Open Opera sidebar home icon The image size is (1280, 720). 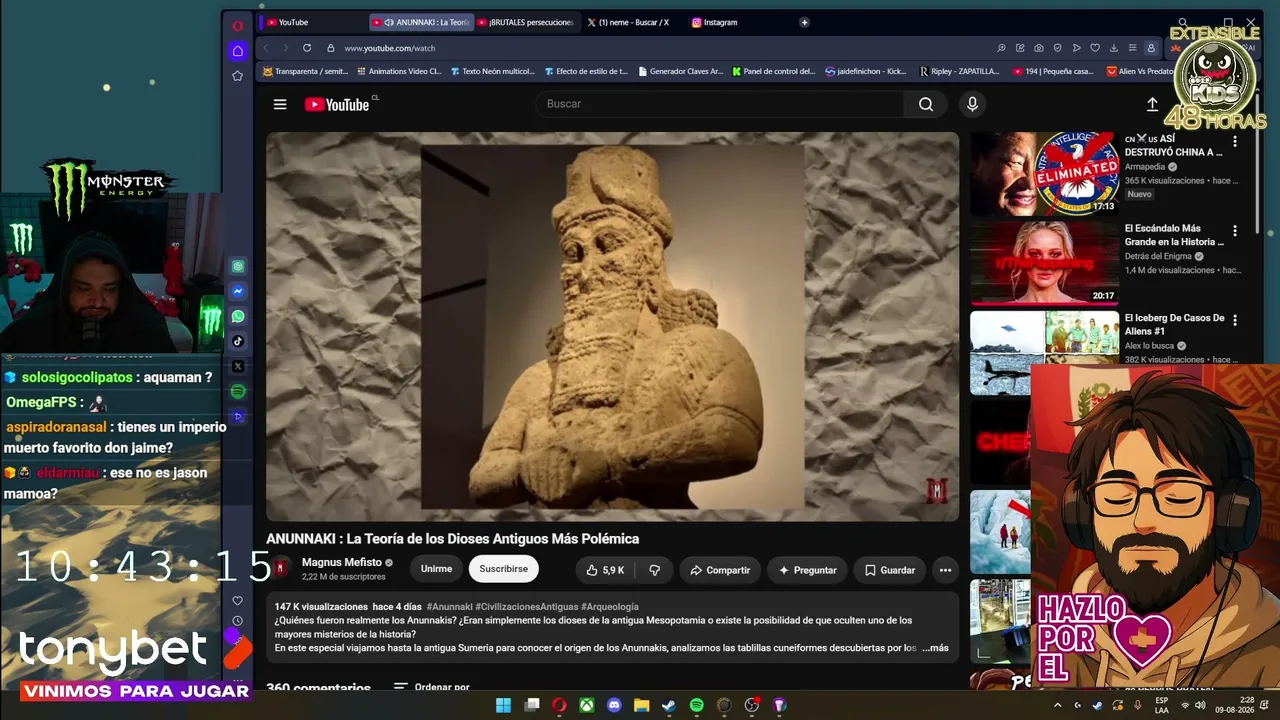pos(237,50)
